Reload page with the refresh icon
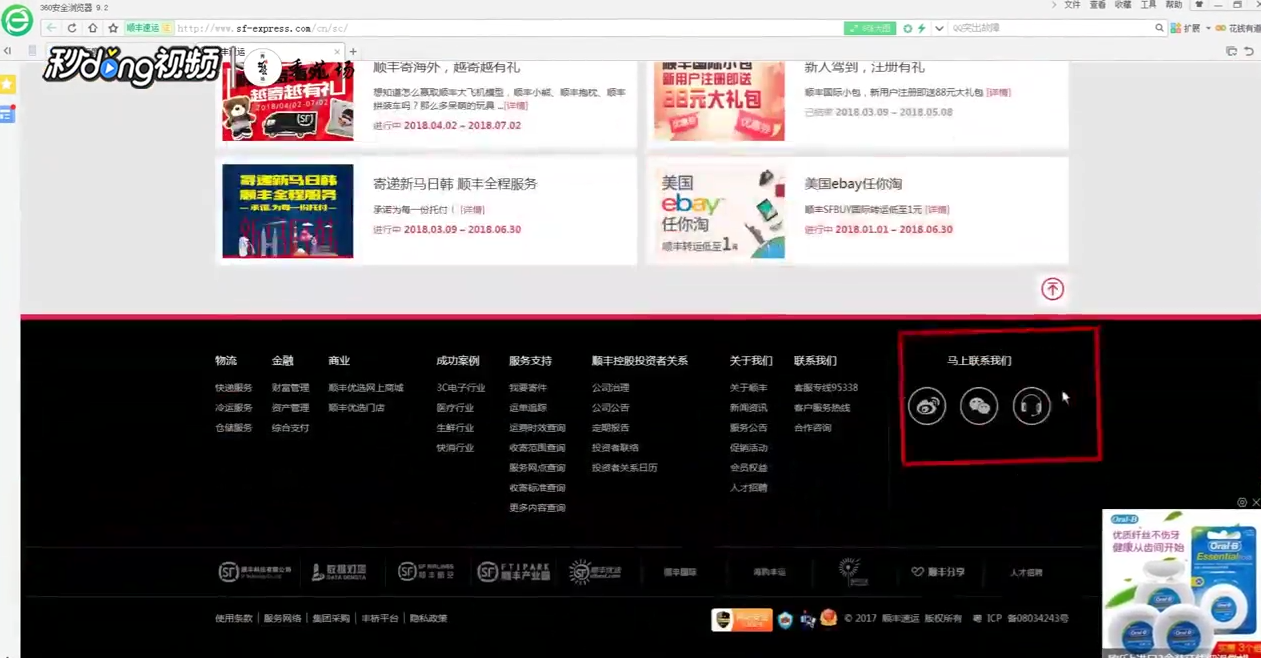This screenshot has height=658, width=1261. pos(72,28)
